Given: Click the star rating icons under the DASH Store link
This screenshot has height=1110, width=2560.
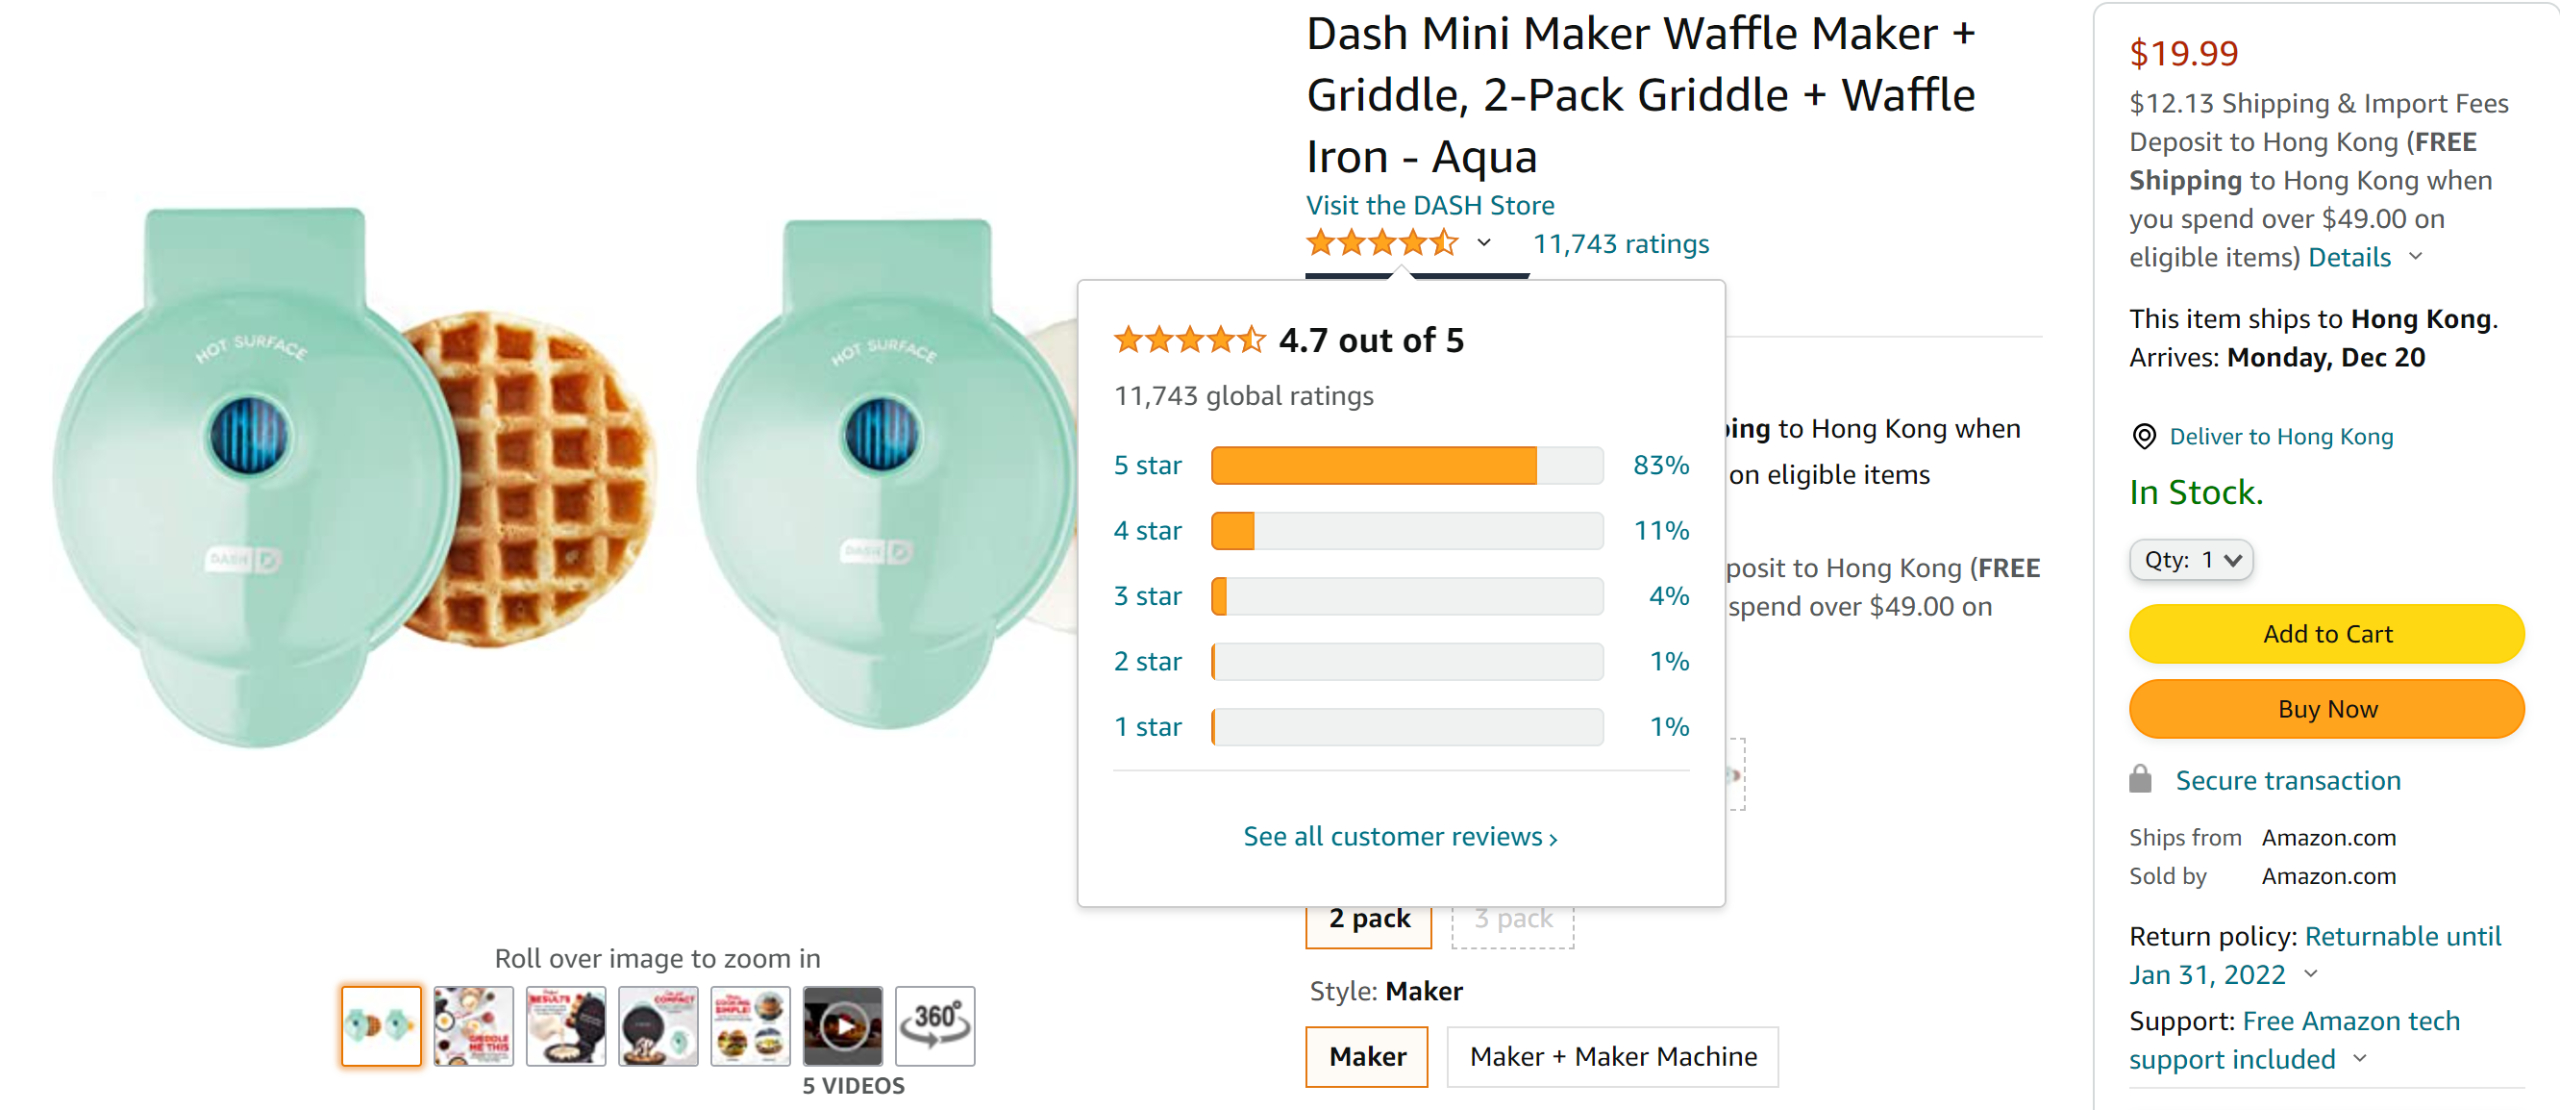Looking at the screenshot, I should pos(1381,243).
